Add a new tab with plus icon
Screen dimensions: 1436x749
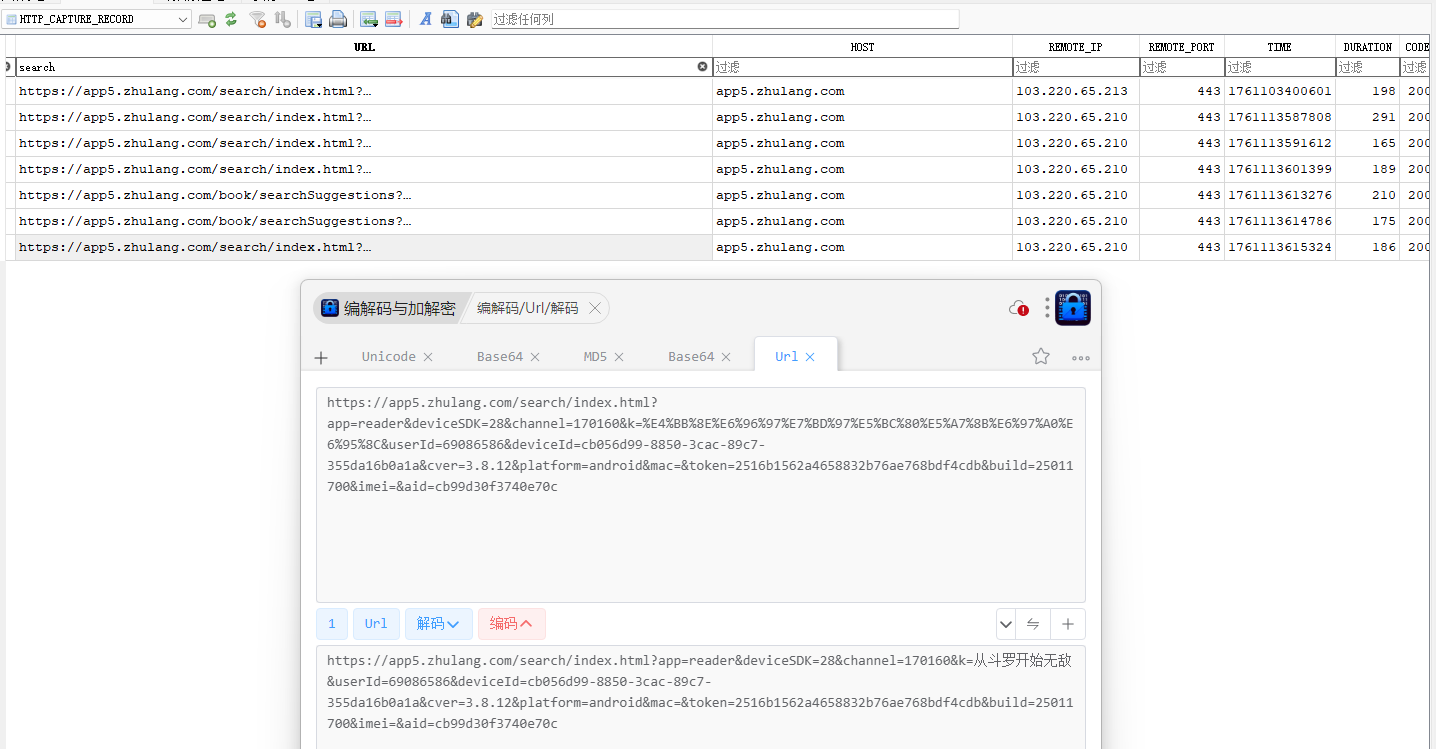[x=321, y=357]
